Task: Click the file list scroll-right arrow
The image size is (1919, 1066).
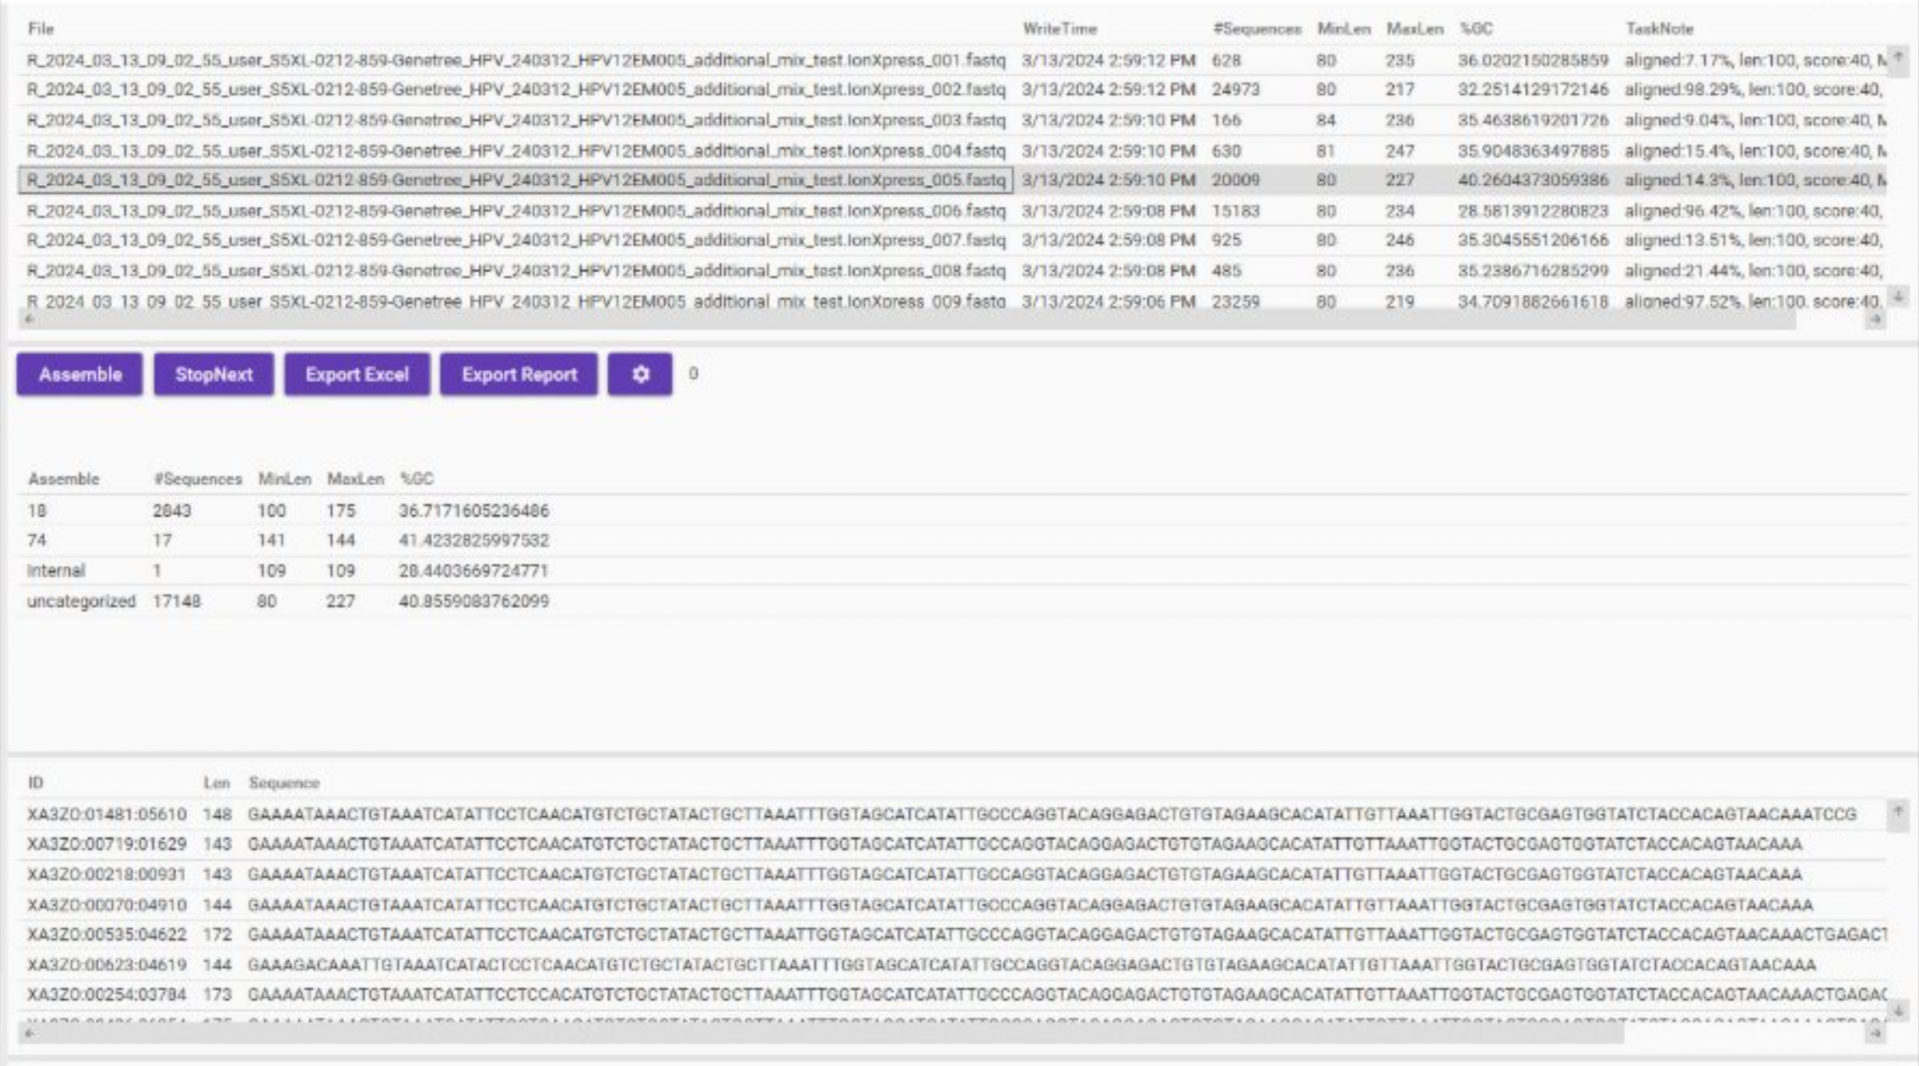Action: tap(1876, 319)
